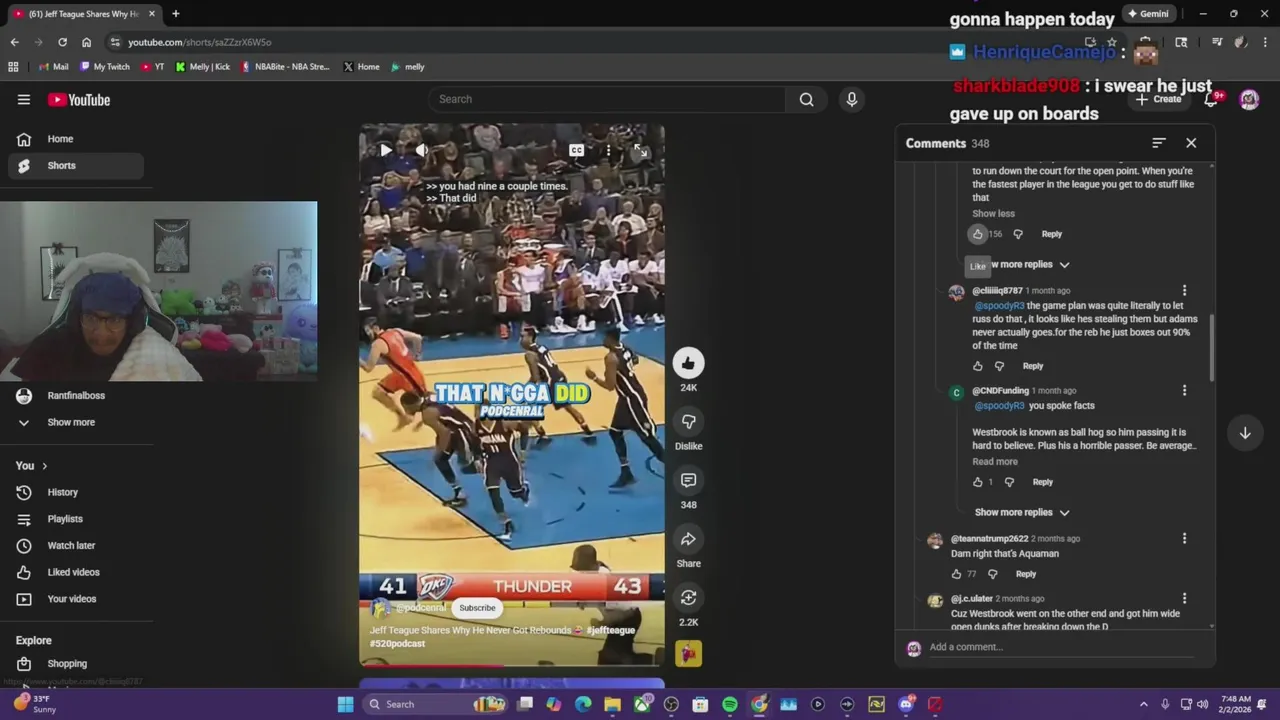Image resolution: width=1280 pixels, height=720 pixels.
Task: Reply to @cliiiiiq8787's comment
Action: [x=1033, y=366]
